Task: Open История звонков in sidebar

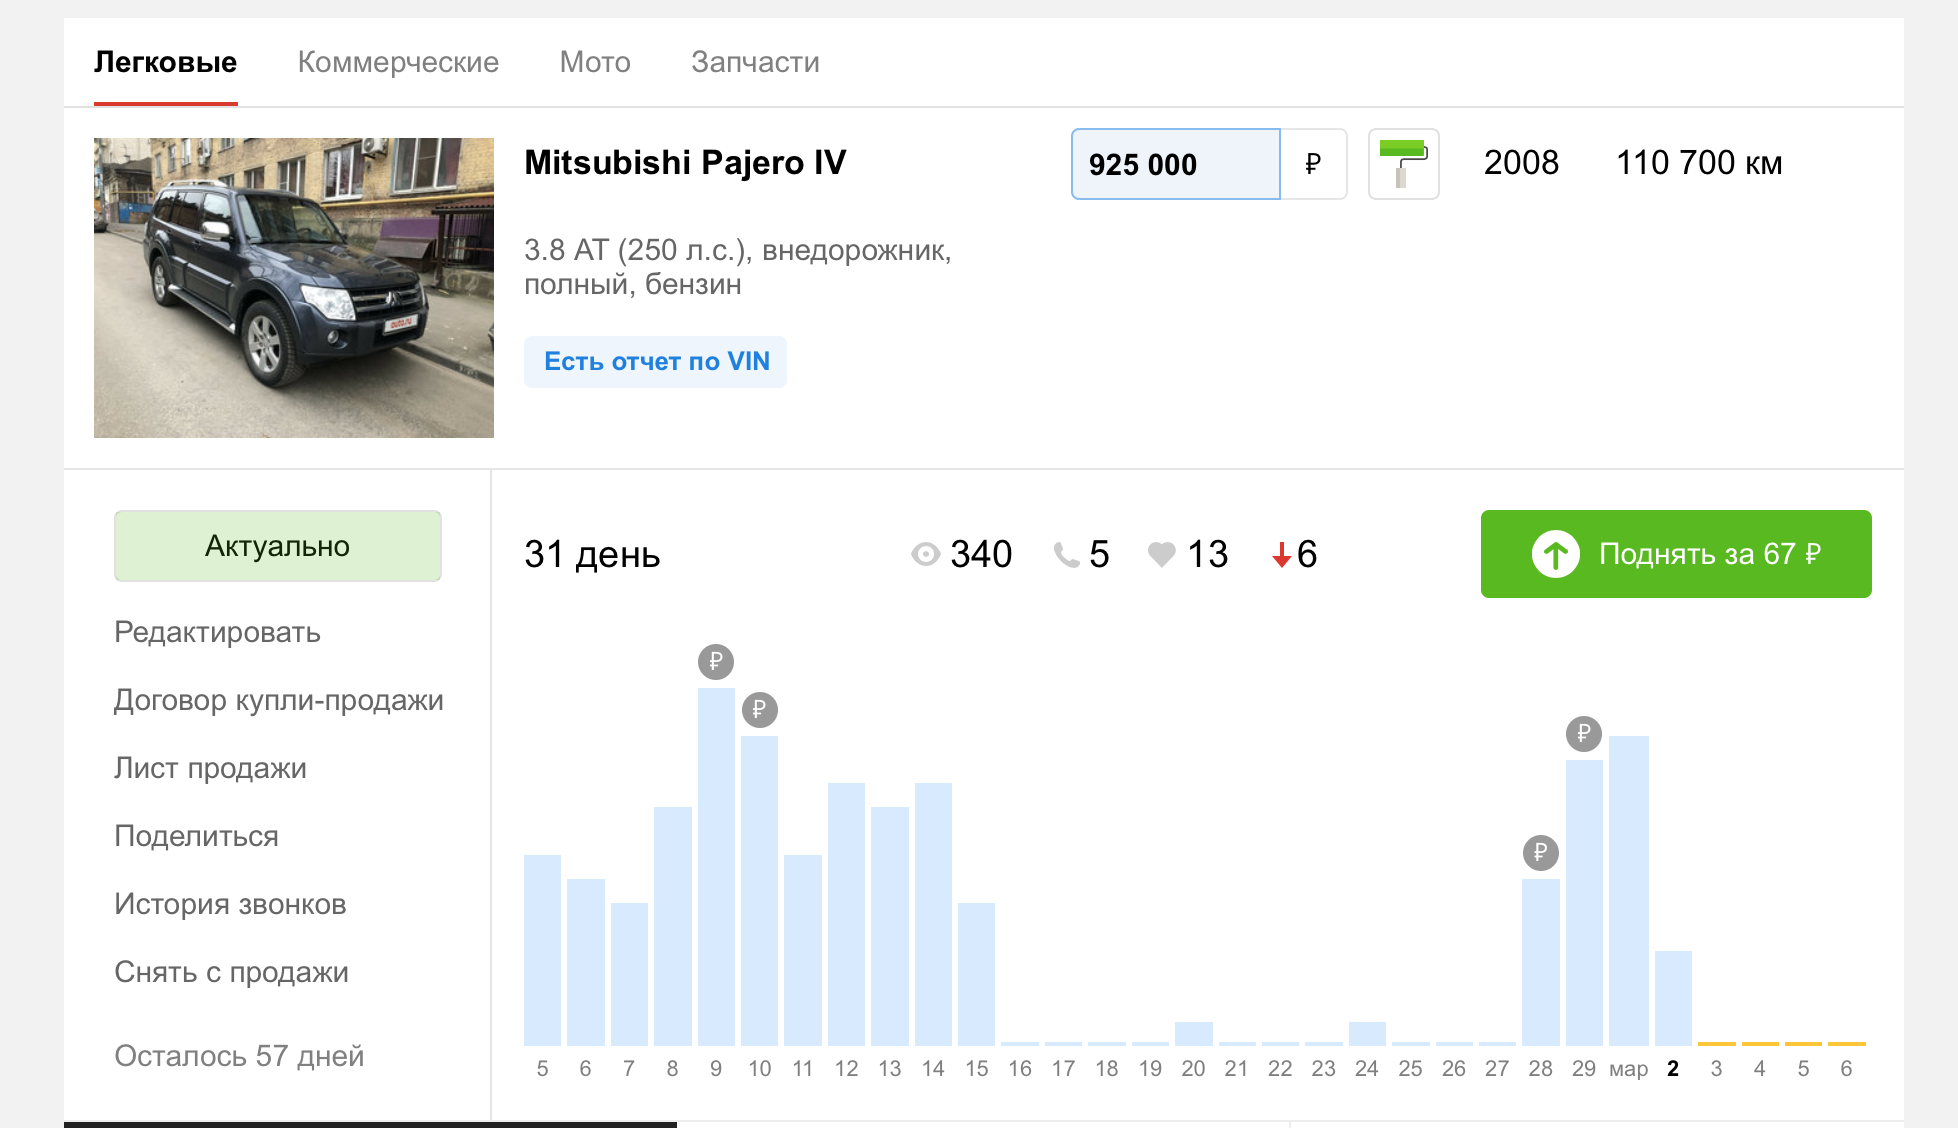Action: pos(230,904)
